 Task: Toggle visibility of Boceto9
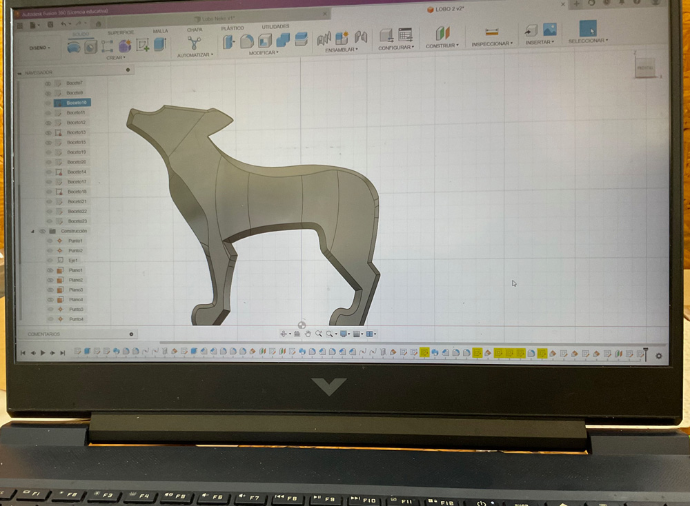pyautogui.click(x=48, y=93)
